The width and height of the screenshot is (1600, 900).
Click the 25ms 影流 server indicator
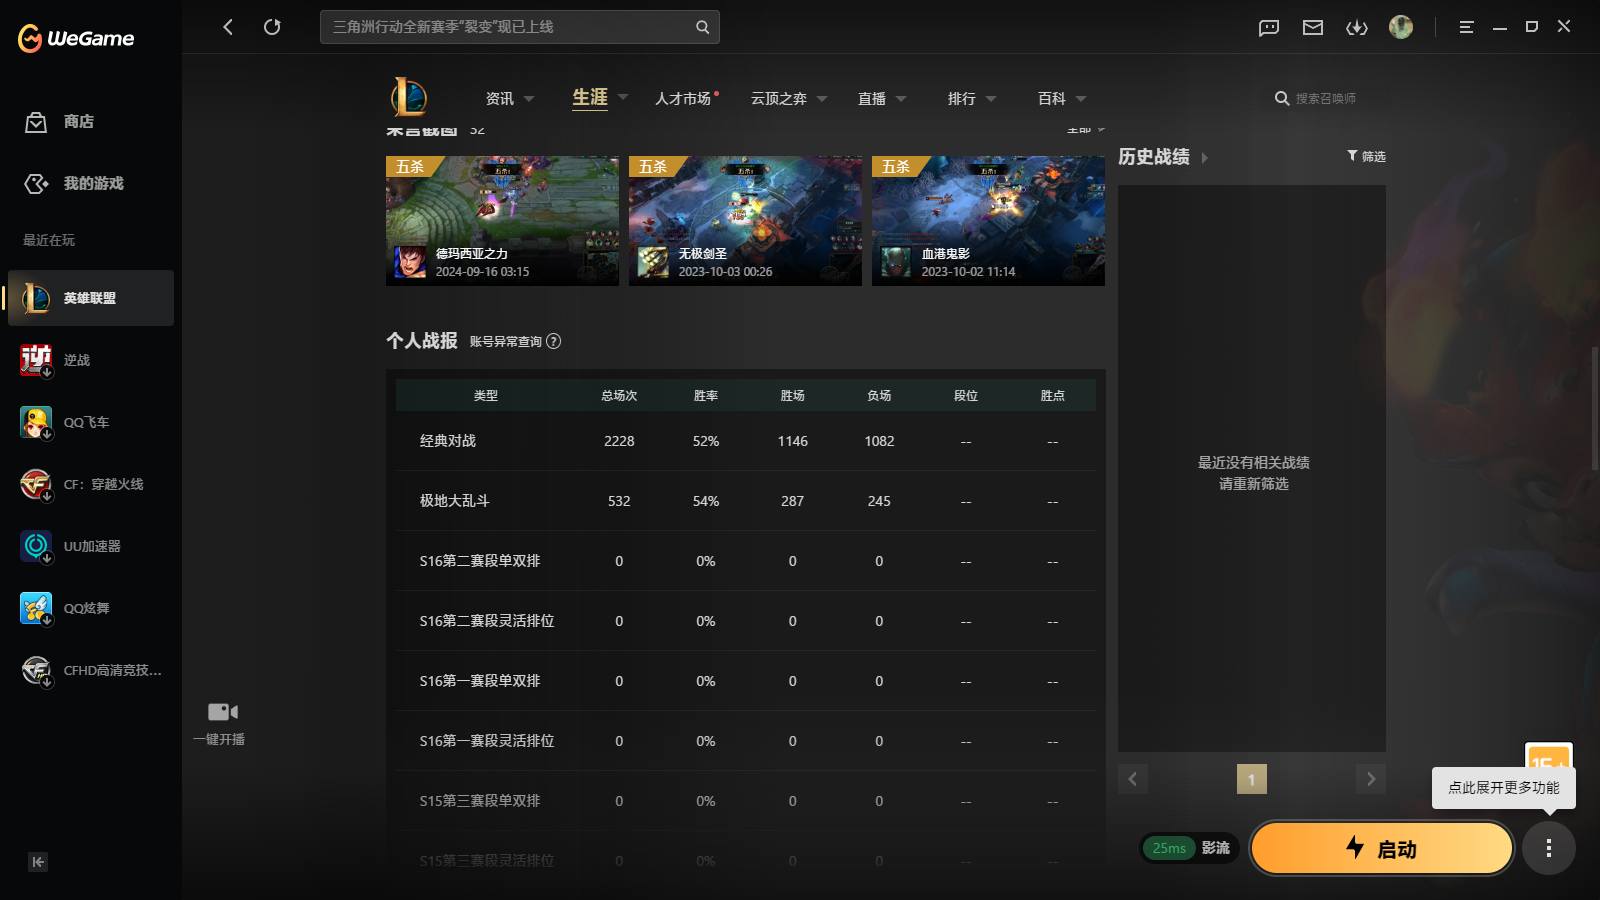[1190, 848]
